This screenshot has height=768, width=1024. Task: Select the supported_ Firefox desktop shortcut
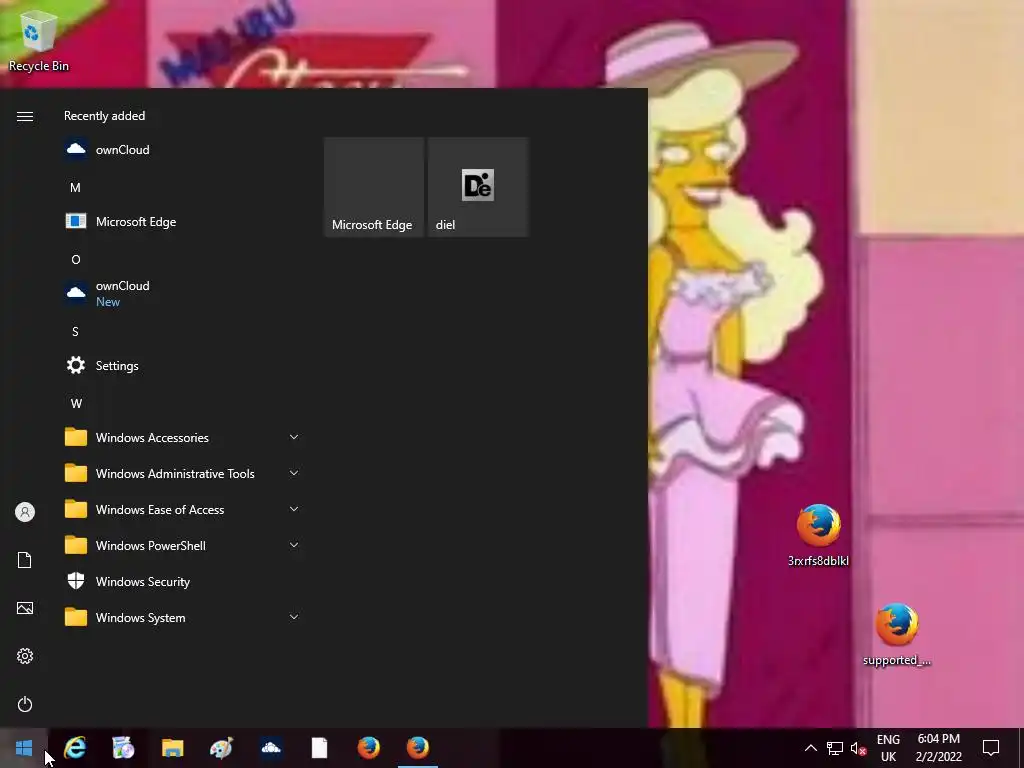pyautogui.click(x=897, y=635)
